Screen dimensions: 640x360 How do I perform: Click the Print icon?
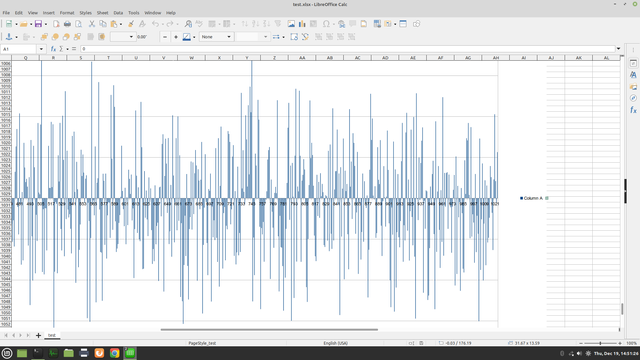[x=67, y=24]
